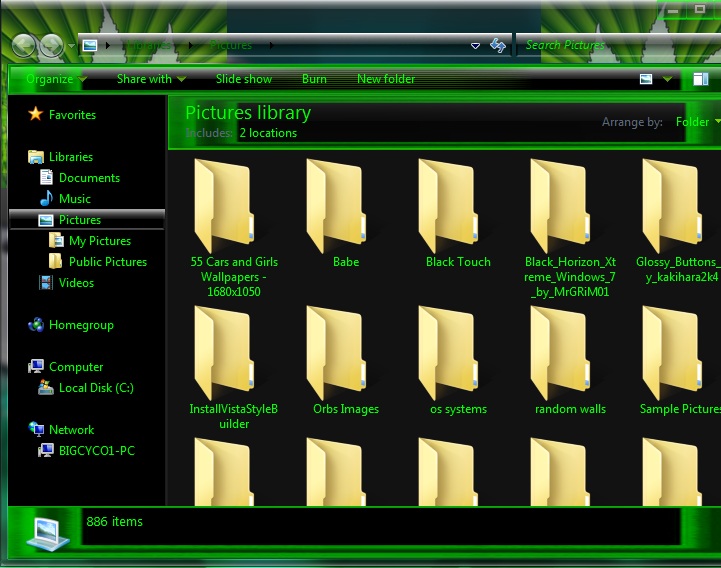The image size is (721, 568).
Task: Open the Arrange by Folder dropdown
Action: coord(698,122)
